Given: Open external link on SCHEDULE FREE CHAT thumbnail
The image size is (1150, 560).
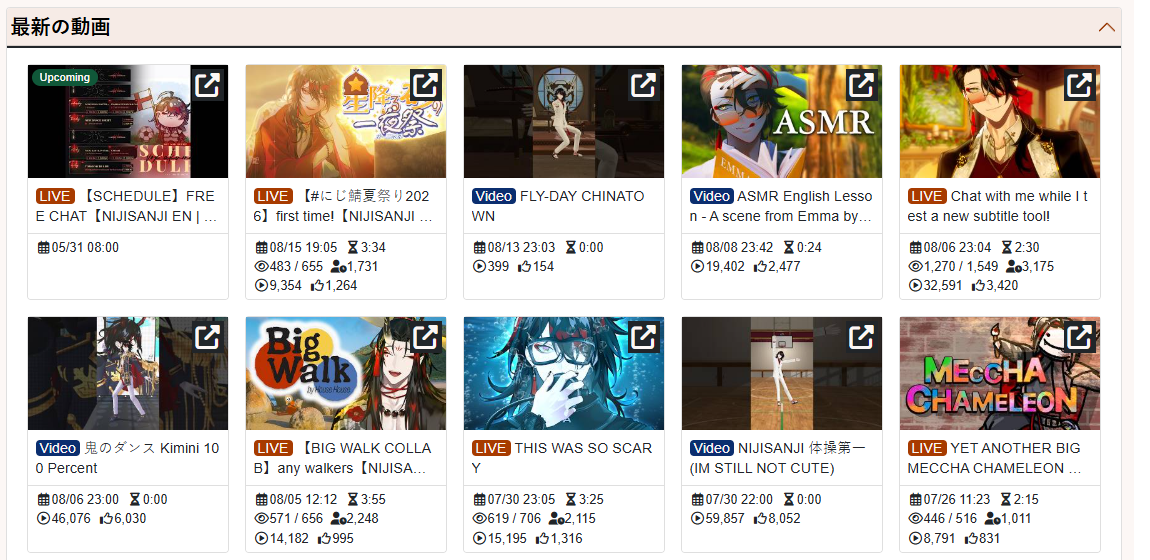Looking at the screenshot, I should pos(208,85).
